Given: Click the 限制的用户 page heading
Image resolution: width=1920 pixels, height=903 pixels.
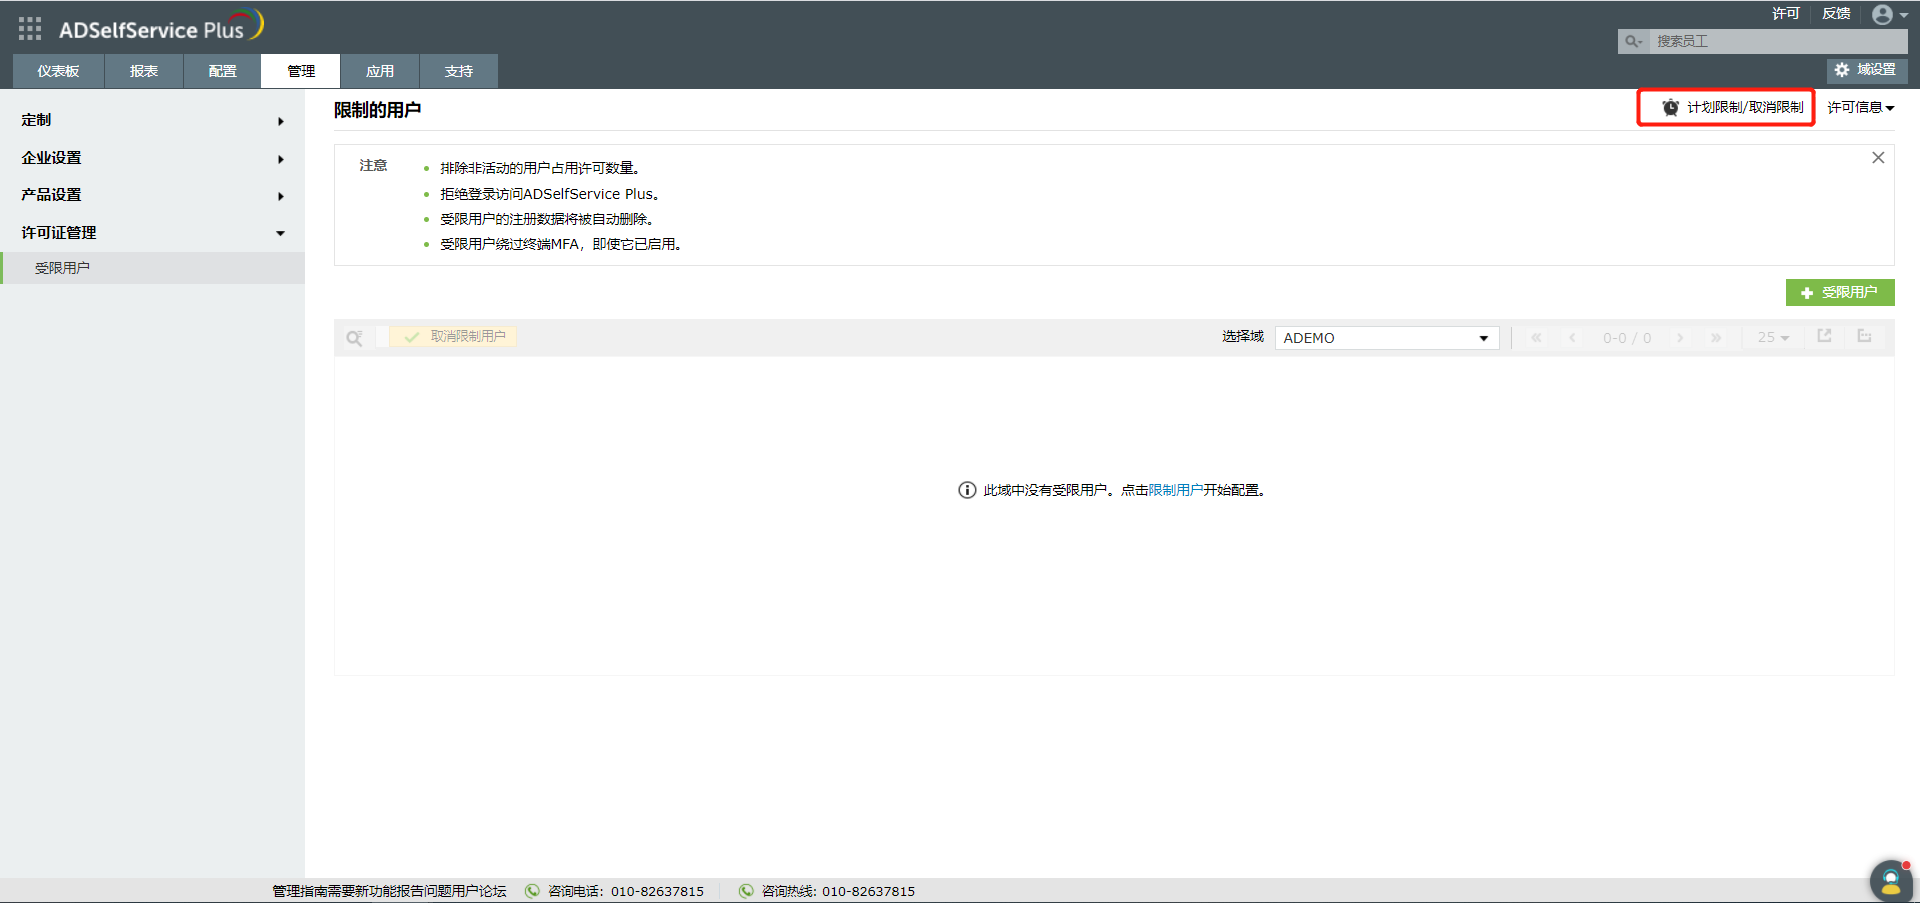Looking at the screenshot, I should 378,110.
